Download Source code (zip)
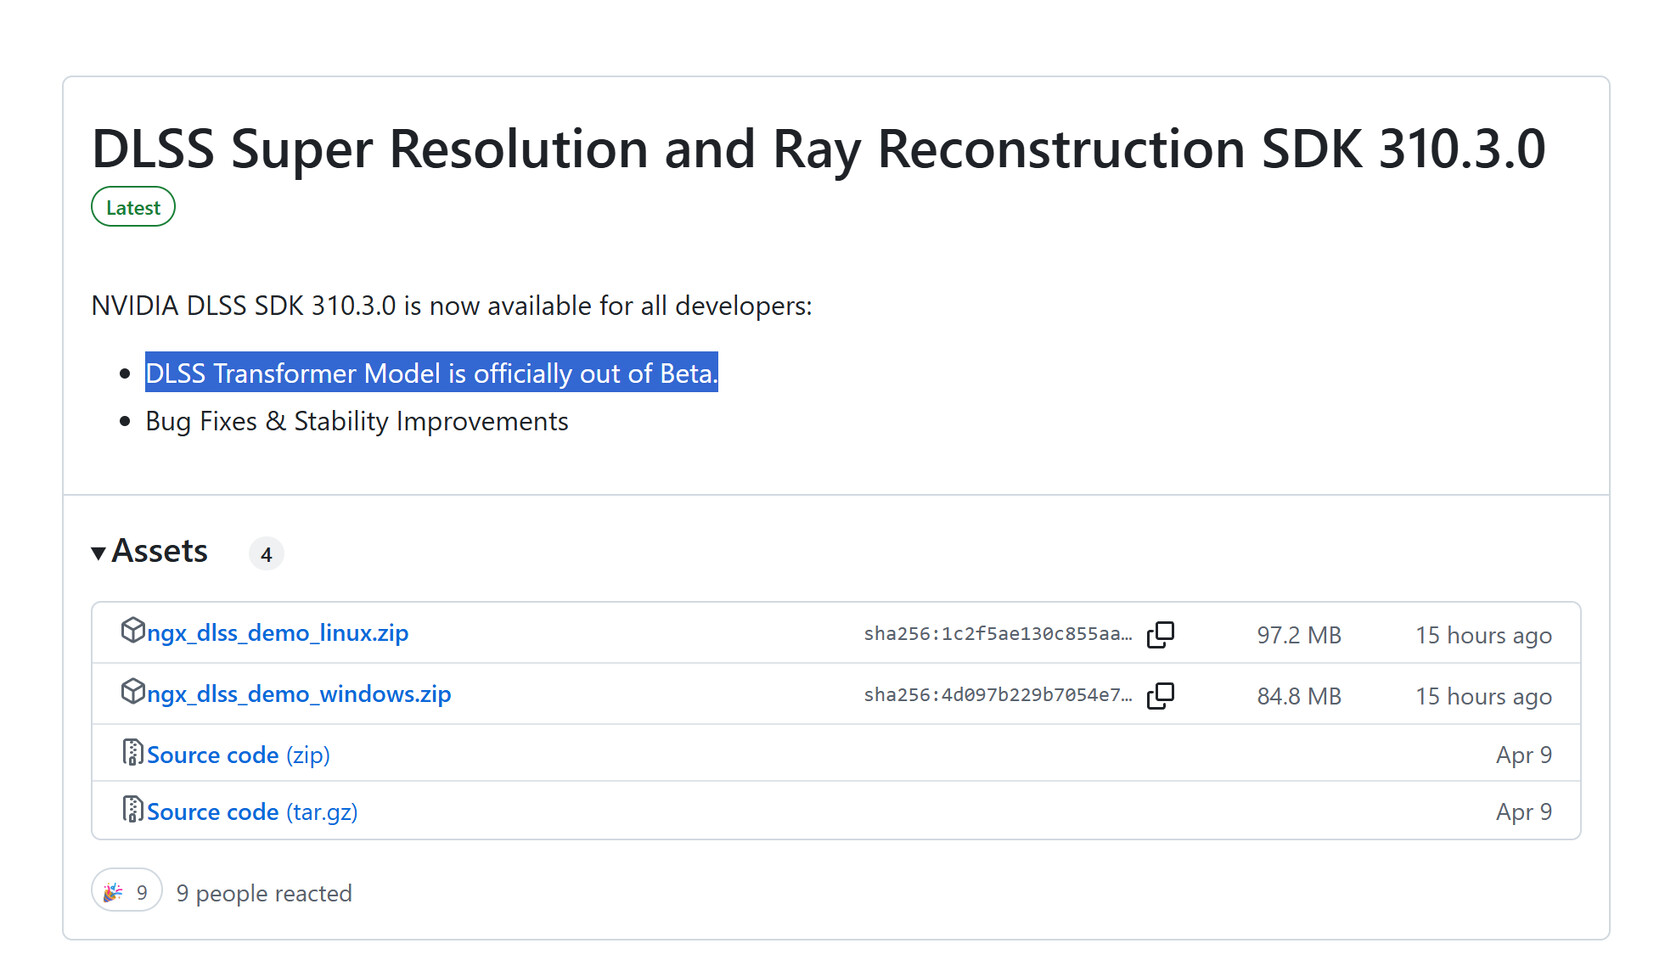 pos(238,755)
